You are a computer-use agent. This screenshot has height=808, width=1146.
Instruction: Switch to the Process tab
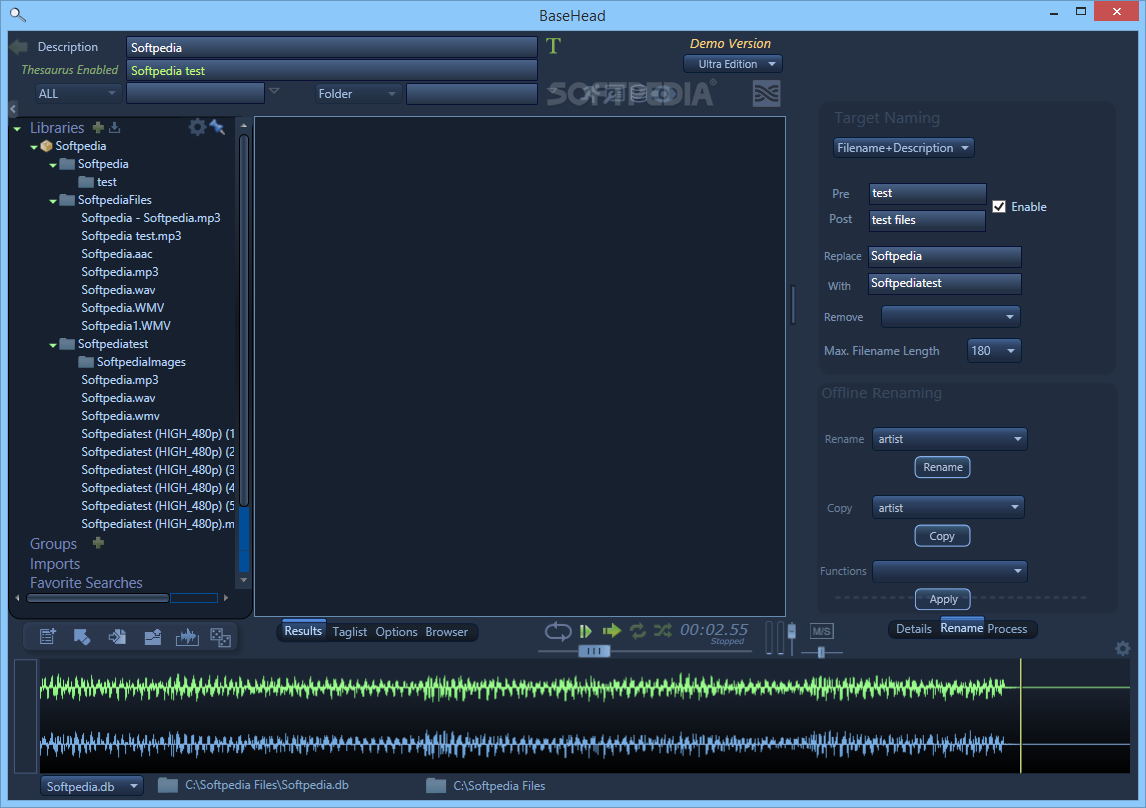point(1007,629)
